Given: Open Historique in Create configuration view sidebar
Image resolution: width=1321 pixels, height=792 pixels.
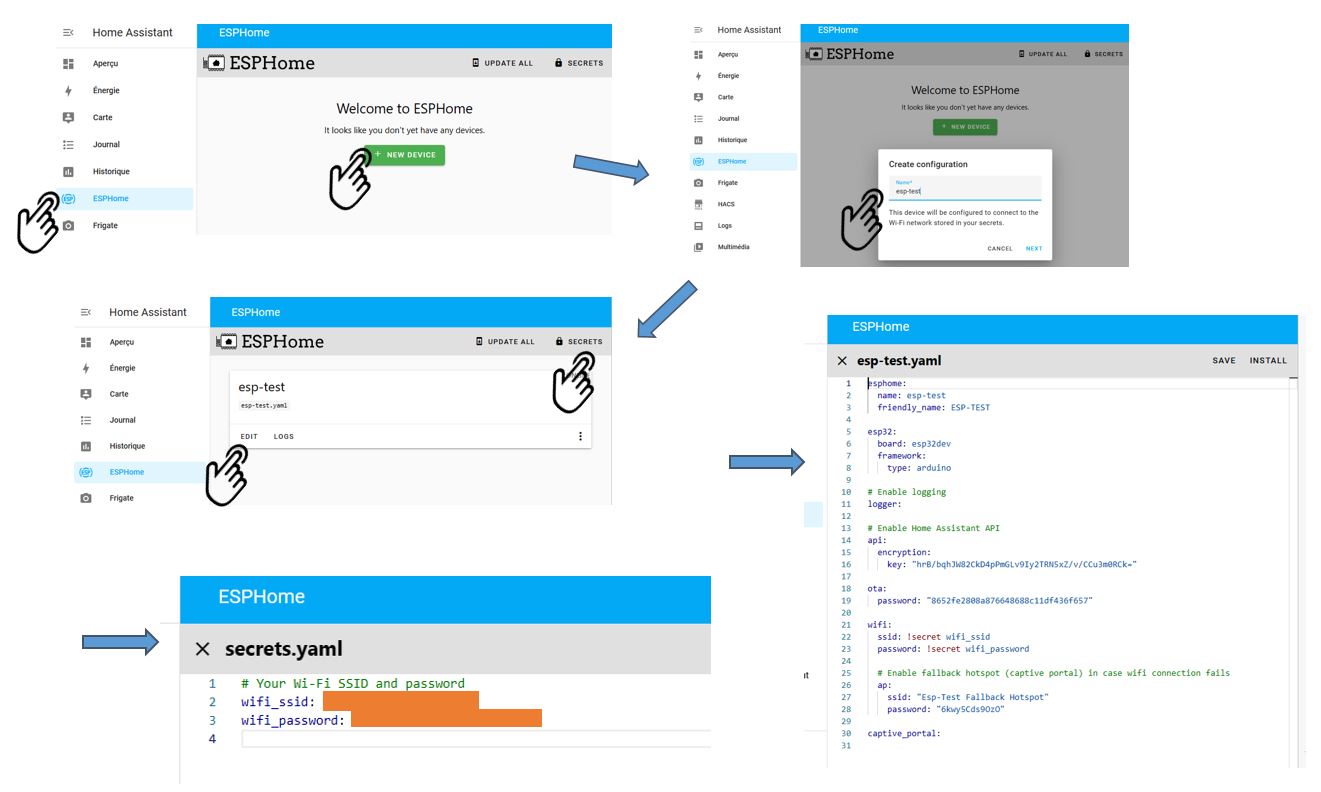Looking at the screenshot, I should click(x=732, y=140).
